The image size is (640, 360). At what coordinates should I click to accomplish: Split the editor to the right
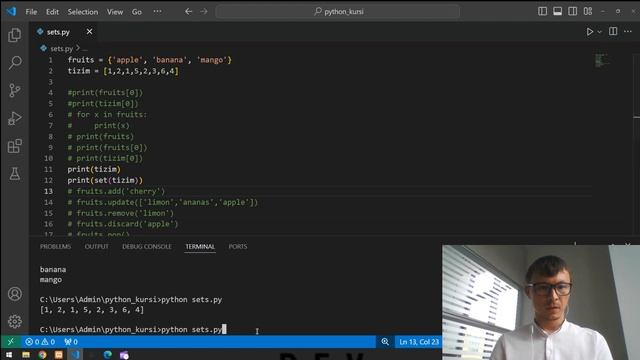tap(613, 31)
